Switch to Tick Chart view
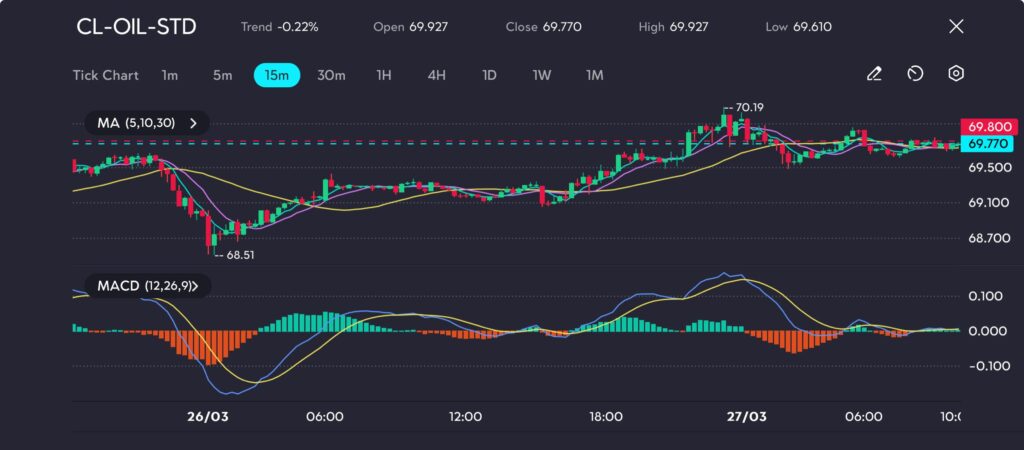 click(105, 75)
